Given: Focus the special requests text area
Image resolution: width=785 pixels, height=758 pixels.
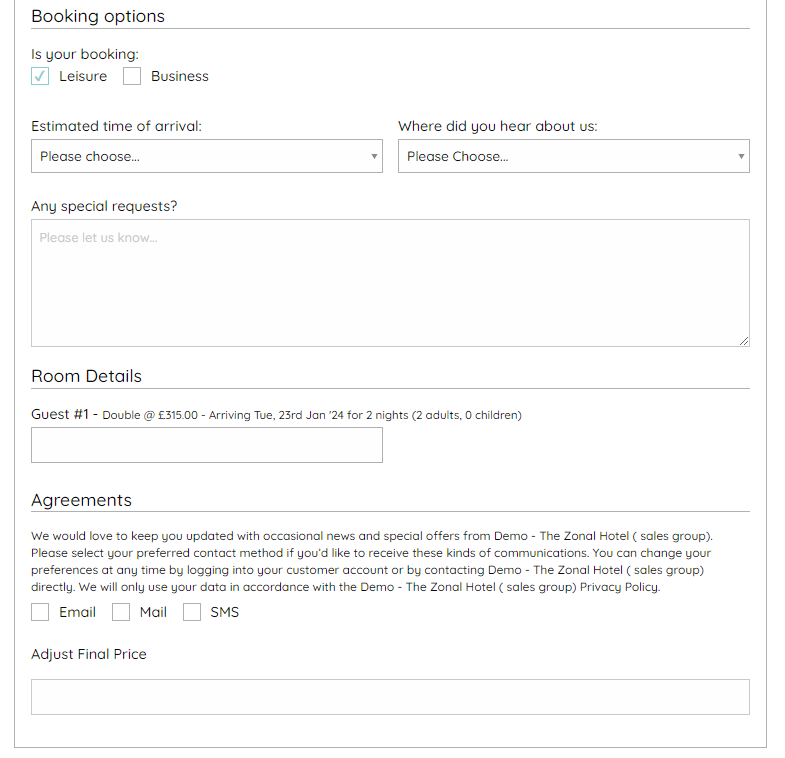Looking at the screenshot, I should 390,283.
